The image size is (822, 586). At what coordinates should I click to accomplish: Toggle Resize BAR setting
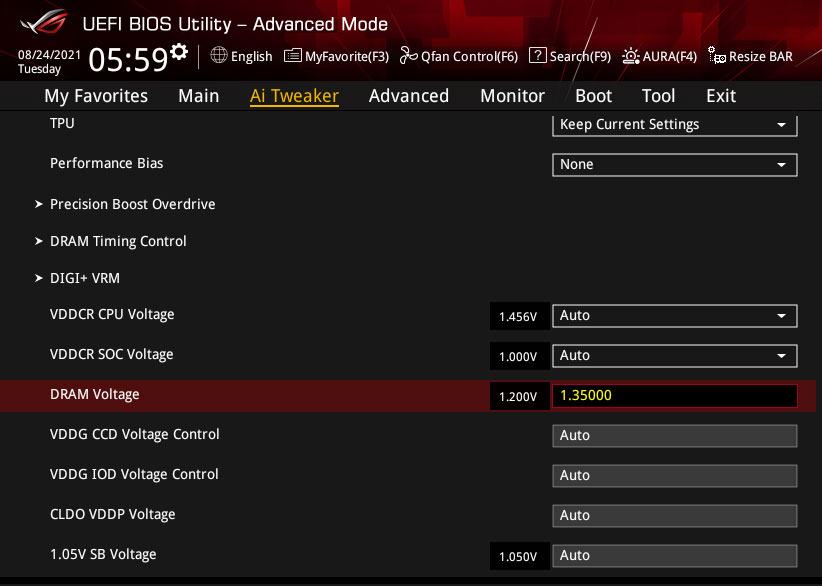tap(761, 57)
